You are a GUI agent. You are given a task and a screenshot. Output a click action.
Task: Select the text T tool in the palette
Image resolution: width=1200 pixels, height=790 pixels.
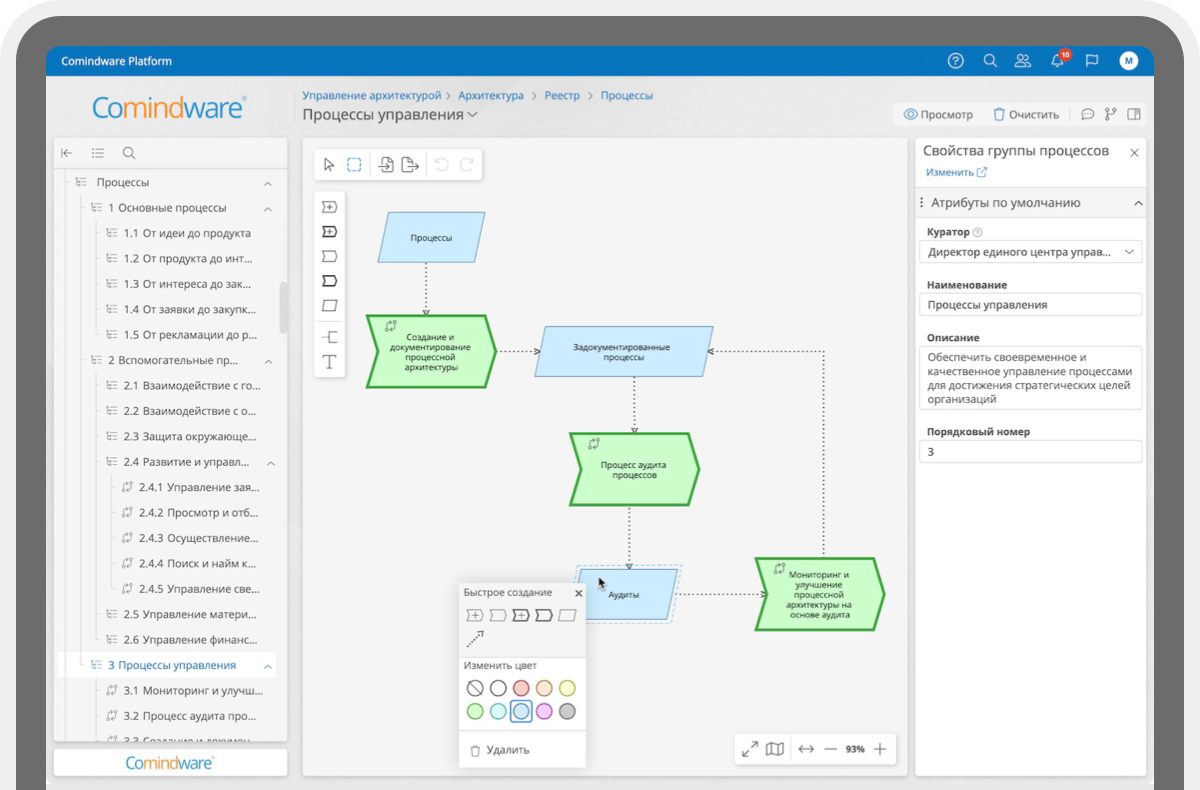(x=329, y=361)
